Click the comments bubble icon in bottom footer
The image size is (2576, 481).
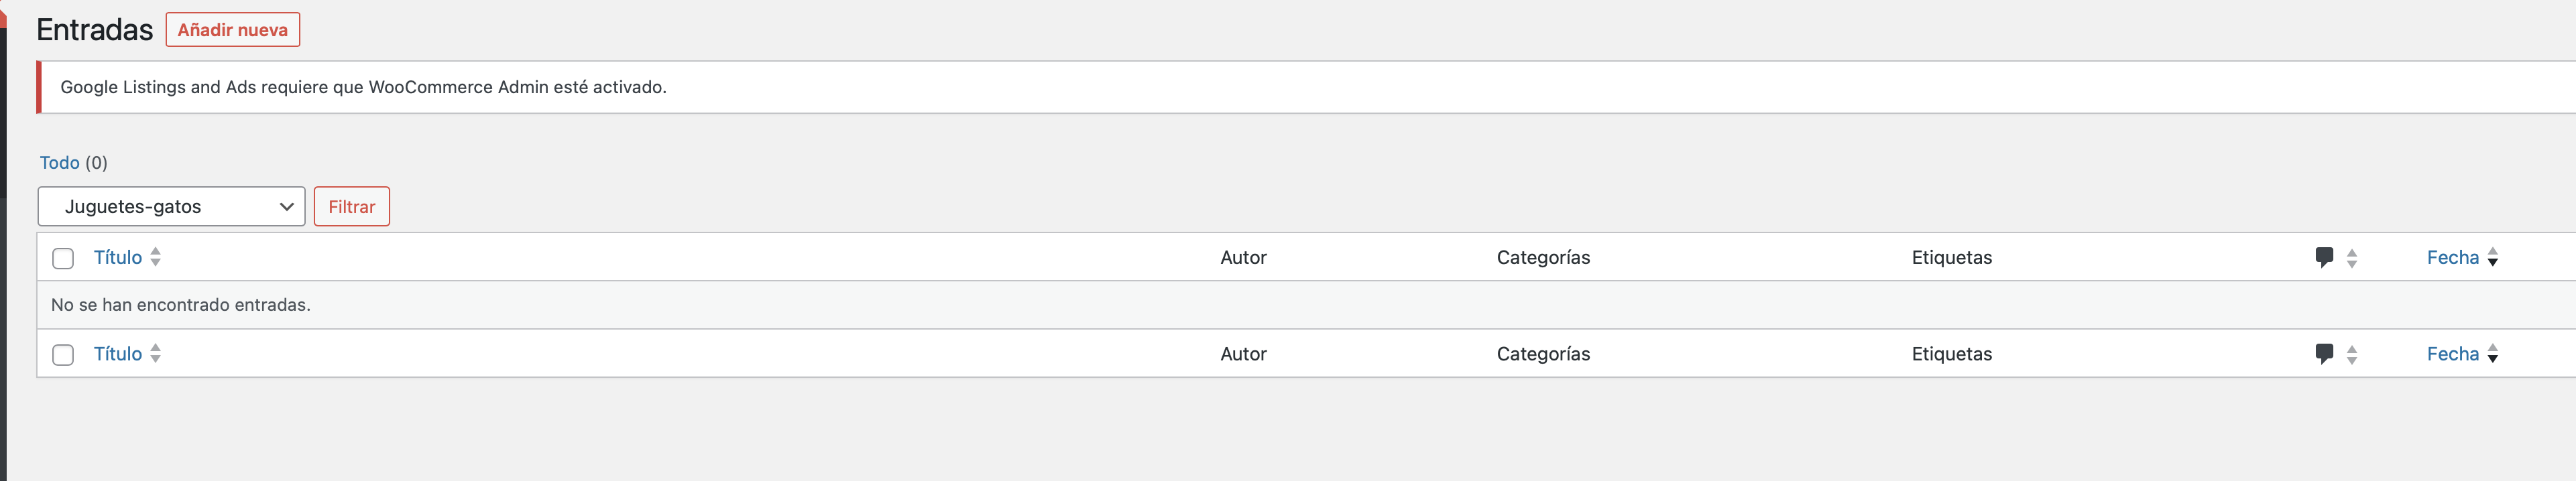pyautogui.click(x=2324, y=353)
